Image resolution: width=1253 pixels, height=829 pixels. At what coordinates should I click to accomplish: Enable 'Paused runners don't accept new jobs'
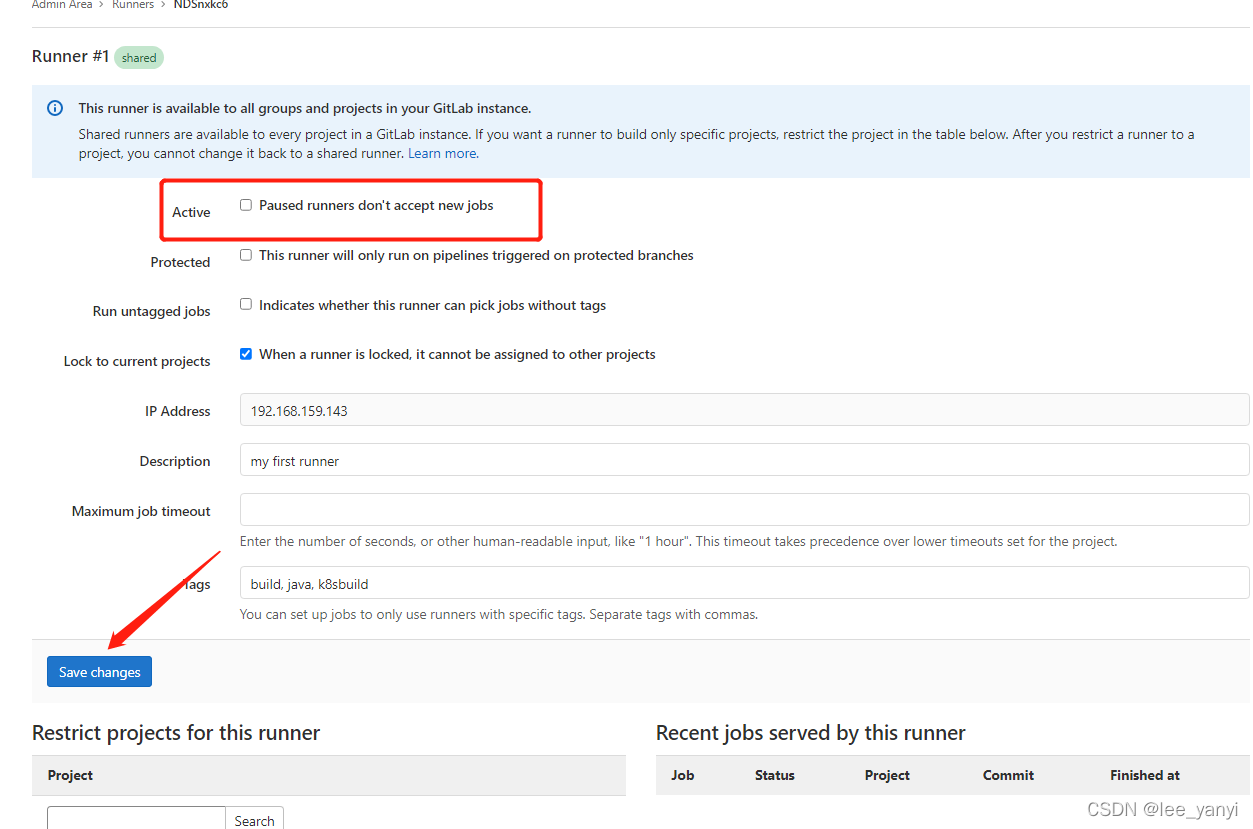coord(245,205)
